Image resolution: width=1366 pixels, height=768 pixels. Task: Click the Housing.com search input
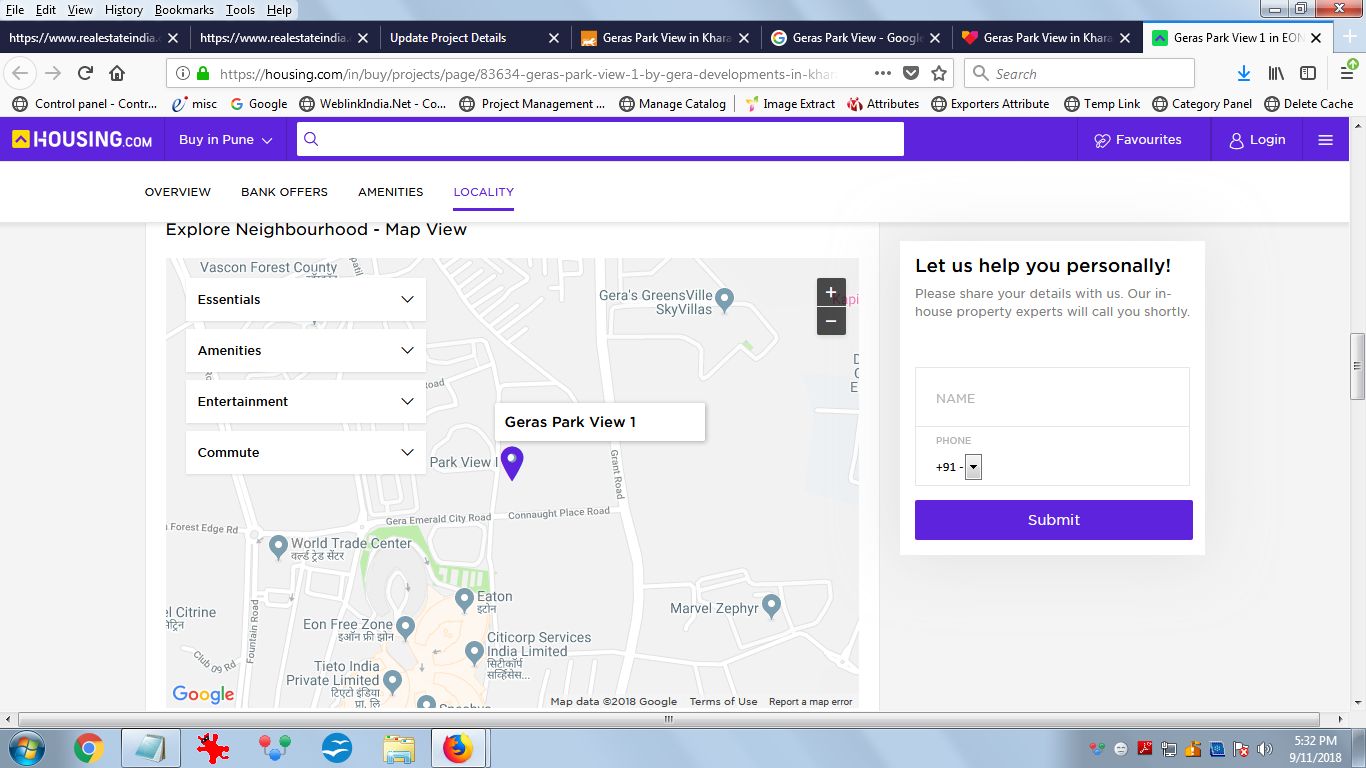tap(600, 139)
